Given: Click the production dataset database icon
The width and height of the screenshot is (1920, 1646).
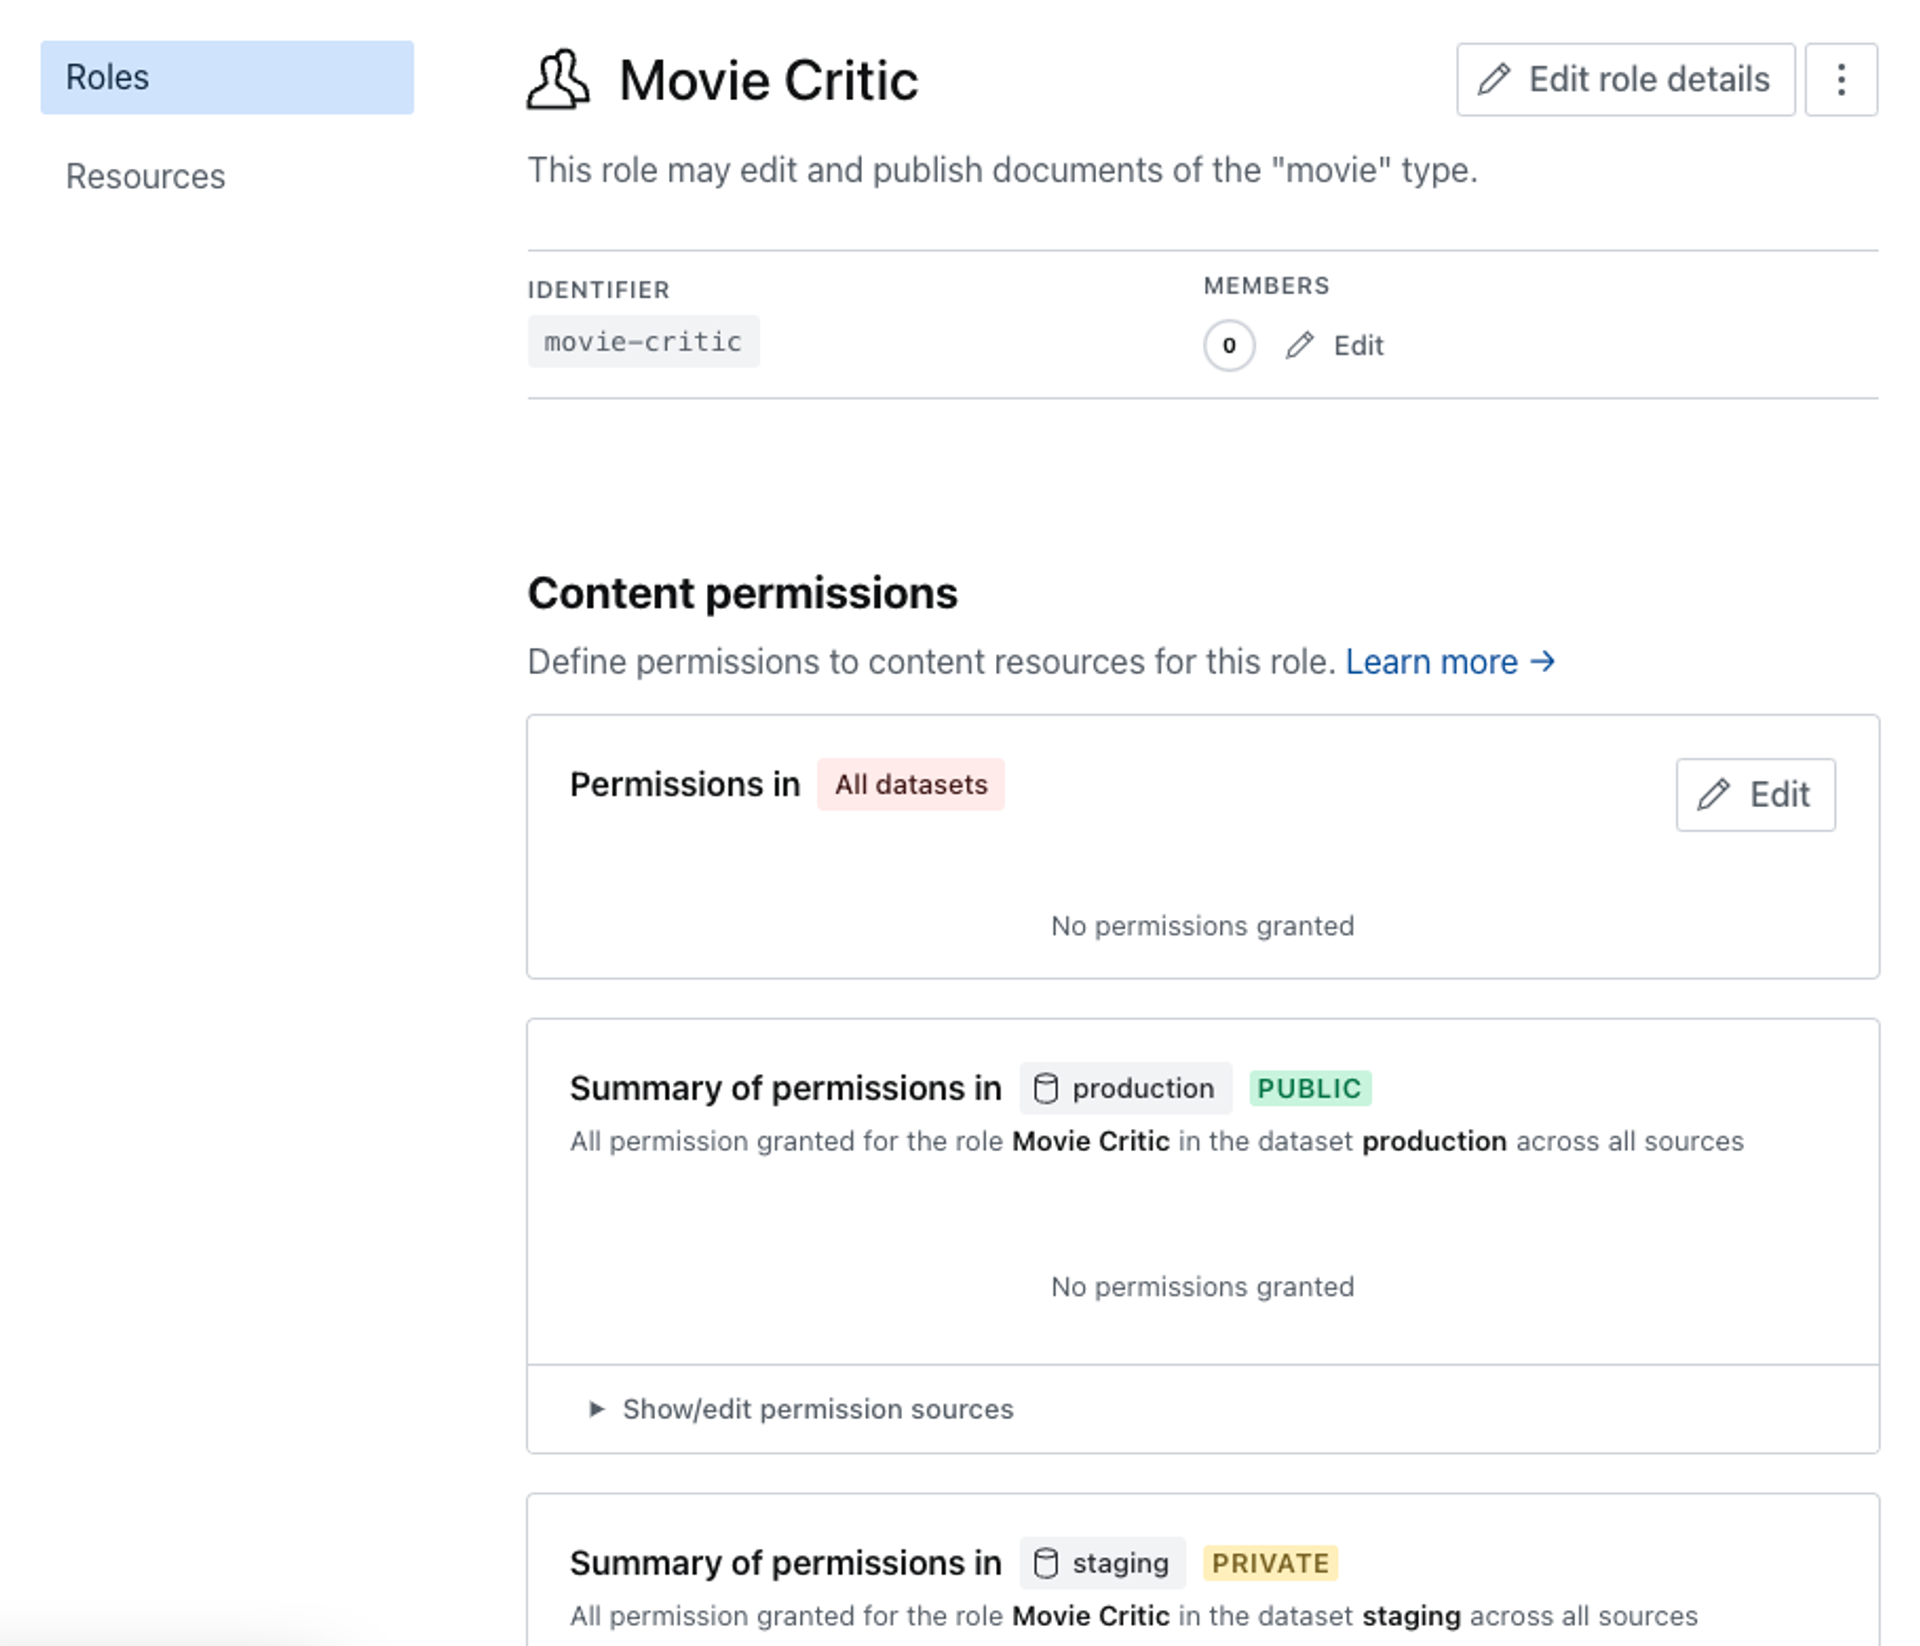Looking at the screenshot, I should click(x=1045, y=1088).
